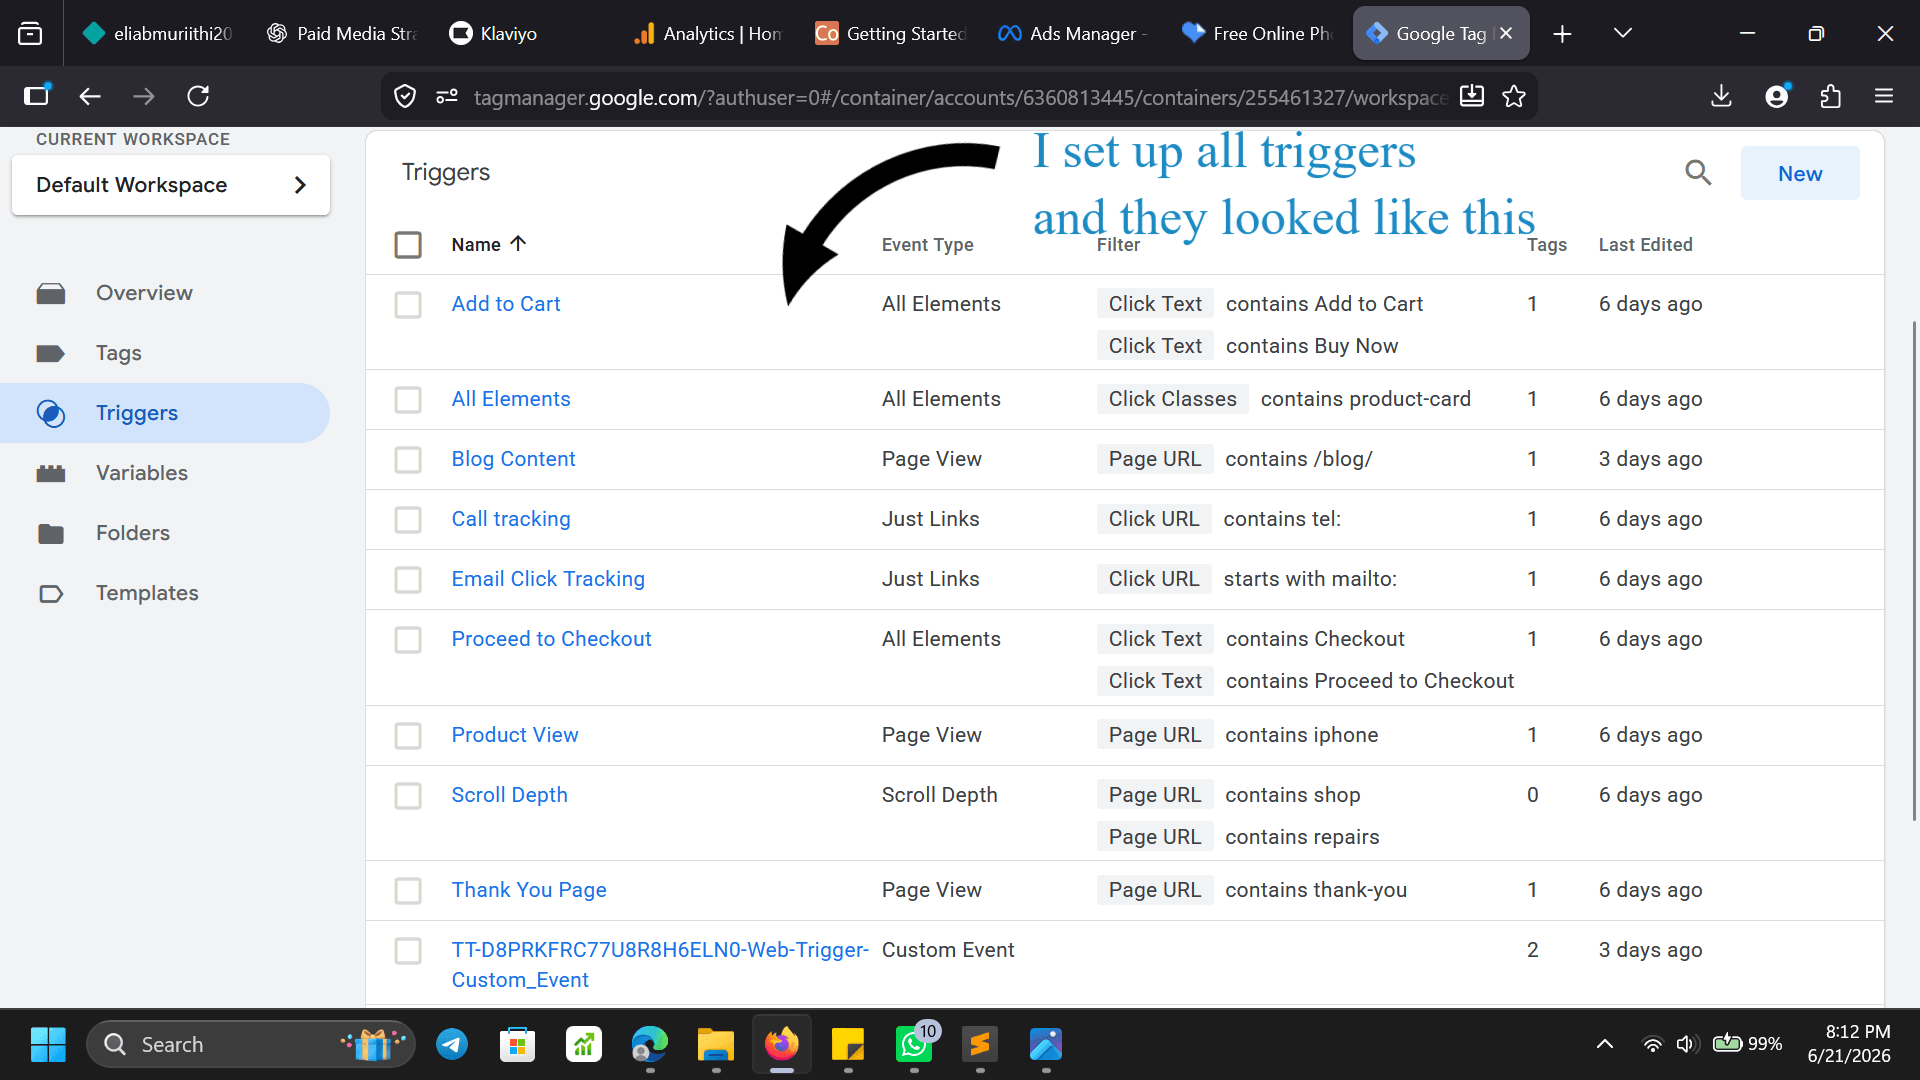1920x1080 pixels.
Task: Check the Email Click Tracking checkbox
Action: (x=408, y=580)
